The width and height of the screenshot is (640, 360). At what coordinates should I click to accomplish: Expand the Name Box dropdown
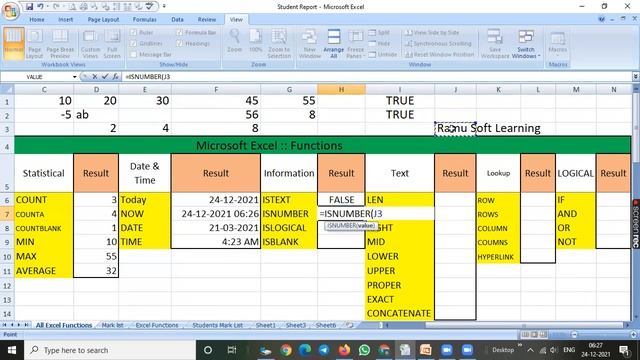pyautogui.click(x=74, y=77)
